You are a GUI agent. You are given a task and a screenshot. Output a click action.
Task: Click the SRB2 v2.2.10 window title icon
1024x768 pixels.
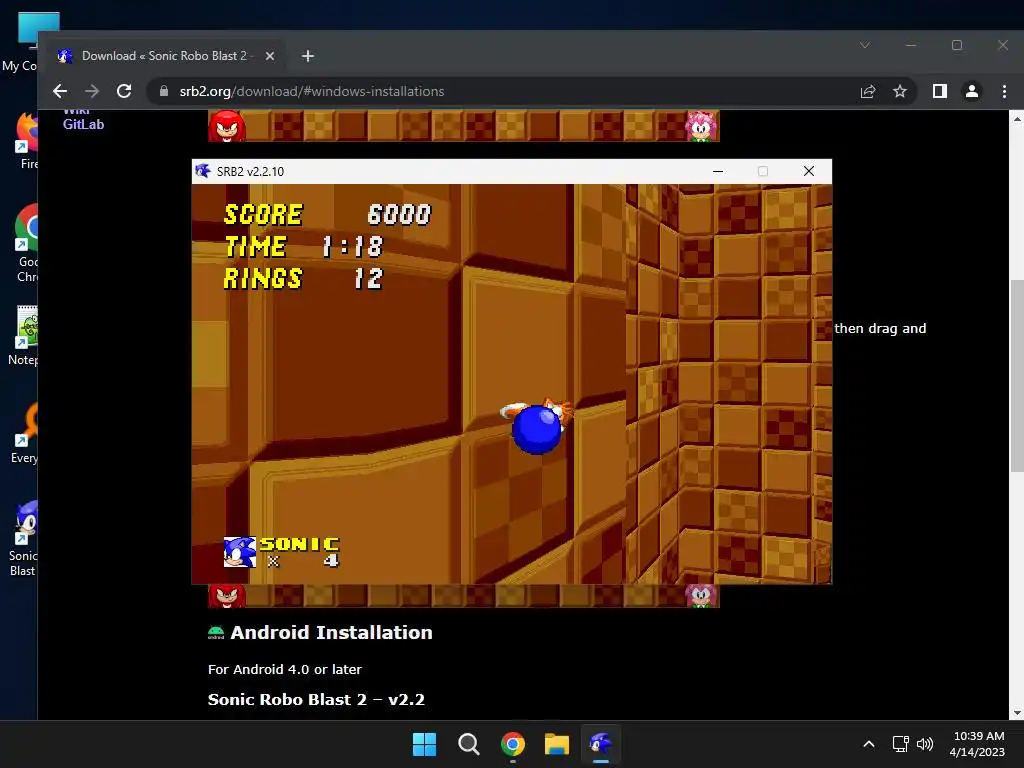[203, 171]
